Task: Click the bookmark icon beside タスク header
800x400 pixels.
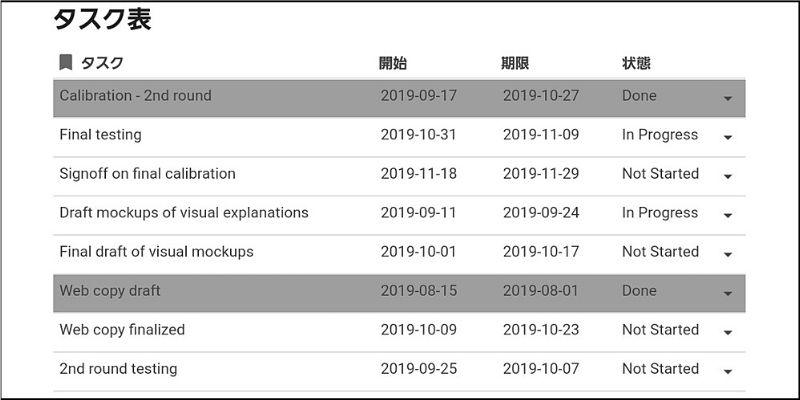Action: 65,63
